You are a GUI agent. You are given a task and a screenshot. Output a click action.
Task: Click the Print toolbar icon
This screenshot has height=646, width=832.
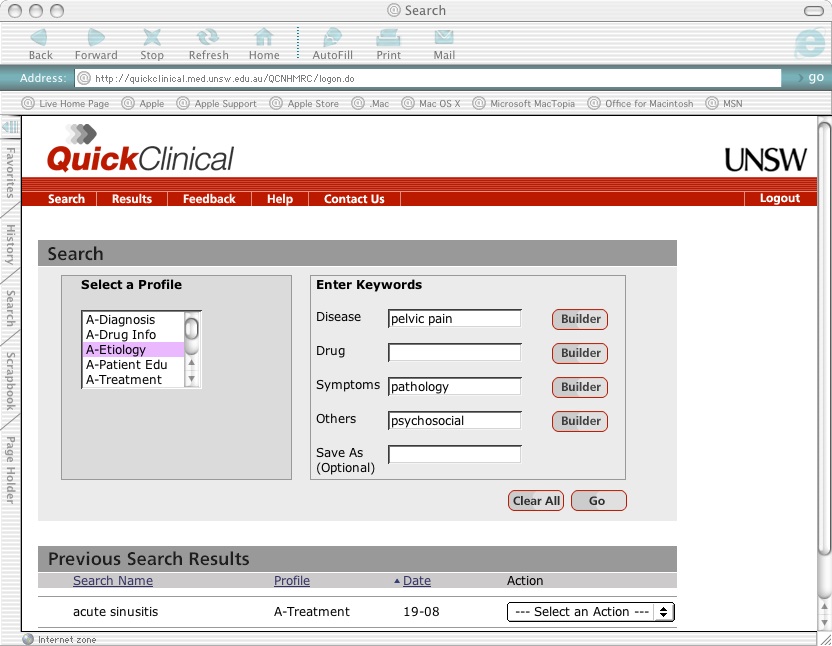[388, 38]
